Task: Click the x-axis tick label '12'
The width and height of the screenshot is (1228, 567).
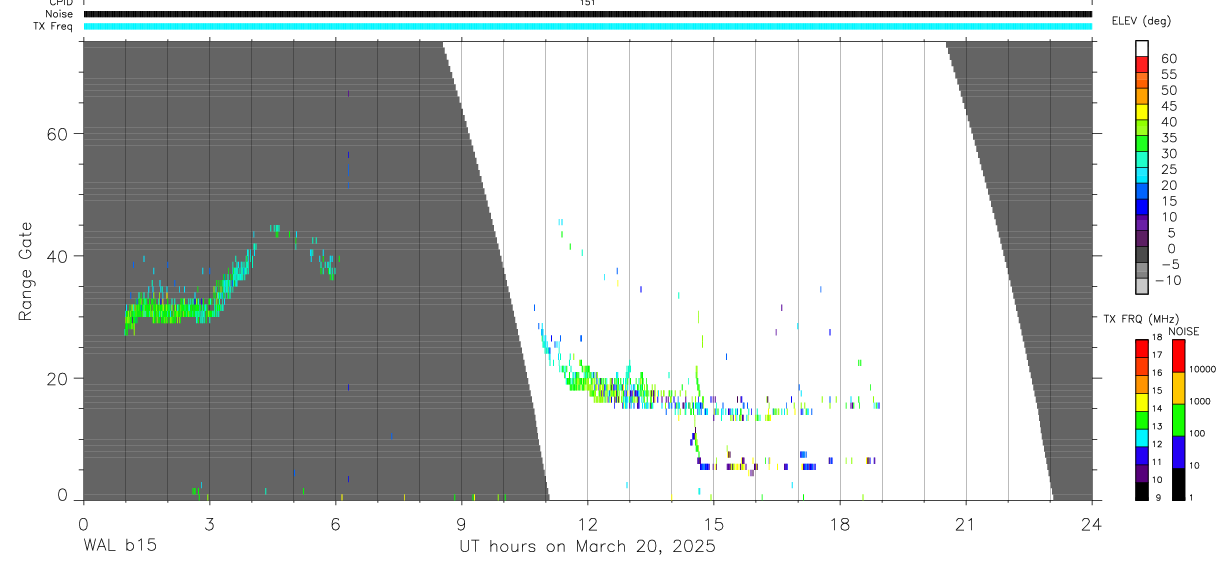Action: [x=587, y=523]
